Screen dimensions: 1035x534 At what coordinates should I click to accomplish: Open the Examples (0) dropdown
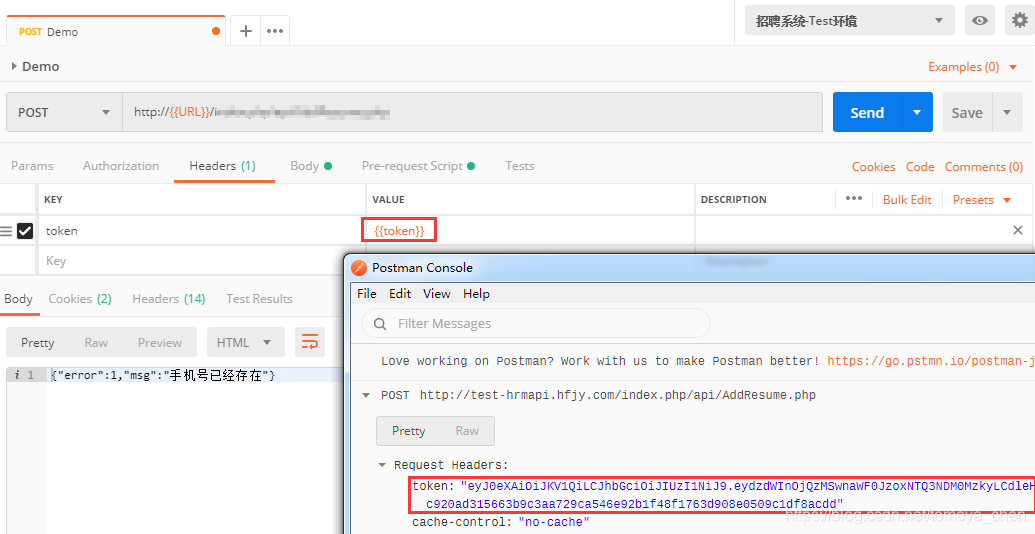click(972, 67)
